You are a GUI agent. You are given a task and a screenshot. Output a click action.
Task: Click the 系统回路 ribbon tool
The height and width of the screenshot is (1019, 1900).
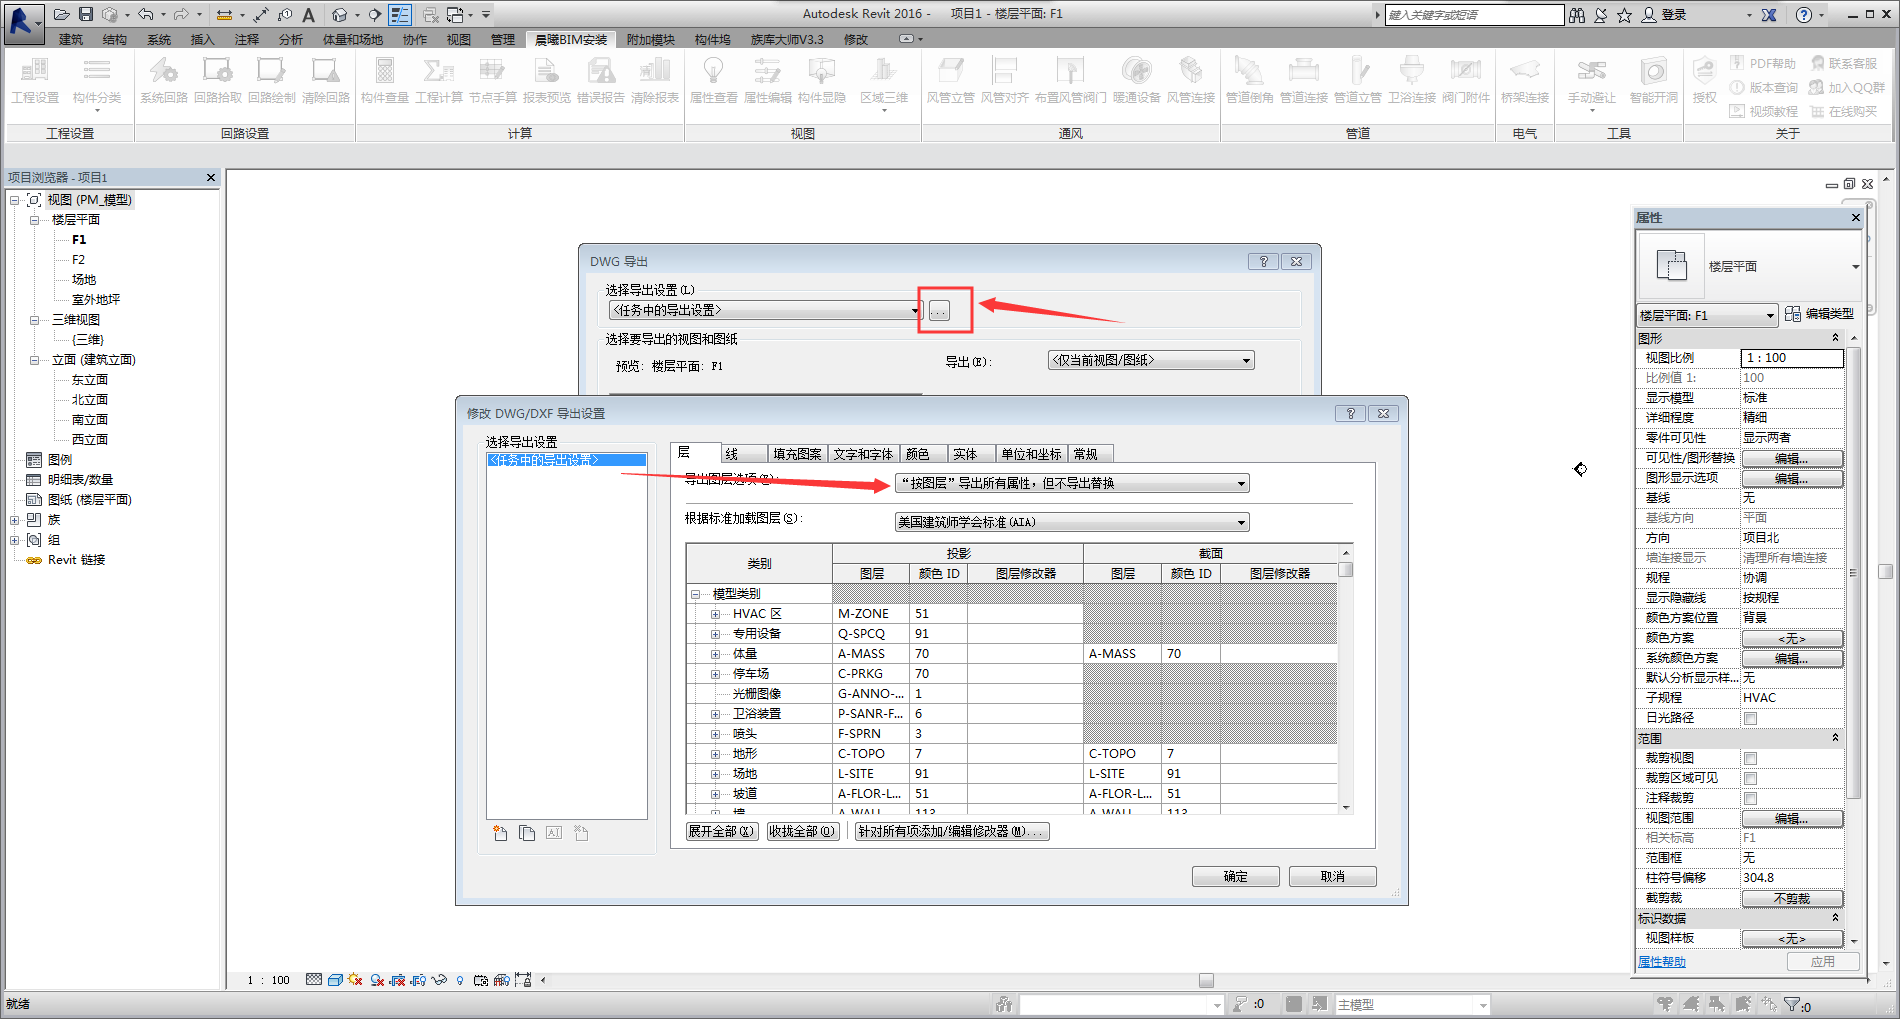(x=164, y=80)
